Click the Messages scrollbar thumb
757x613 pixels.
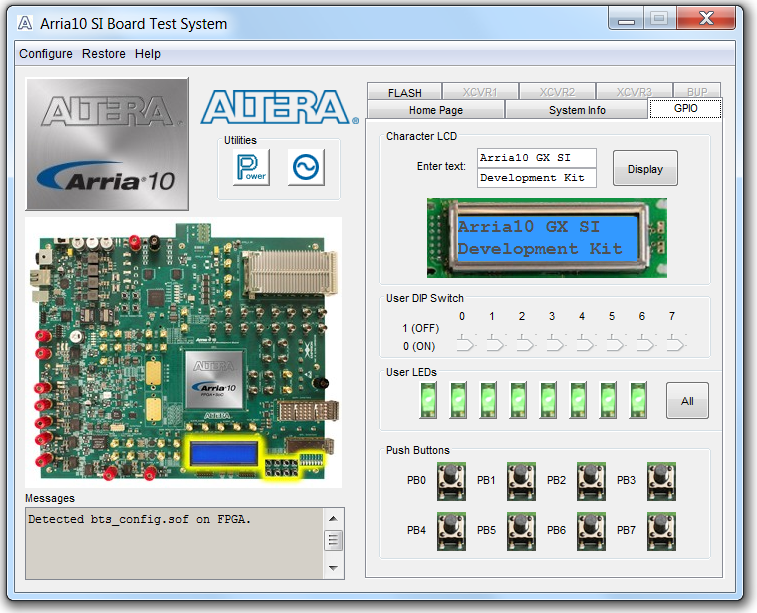(334, 540)
